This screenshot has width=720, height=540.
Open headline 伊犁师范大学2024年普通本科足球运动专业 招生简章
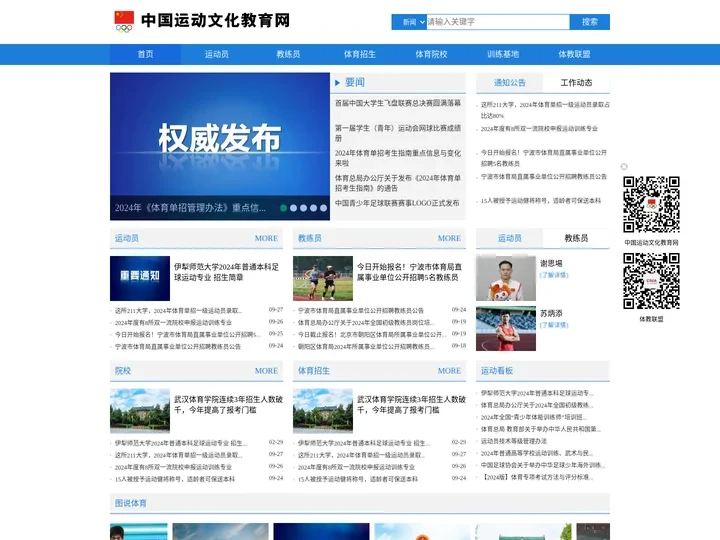click(226, 272)
